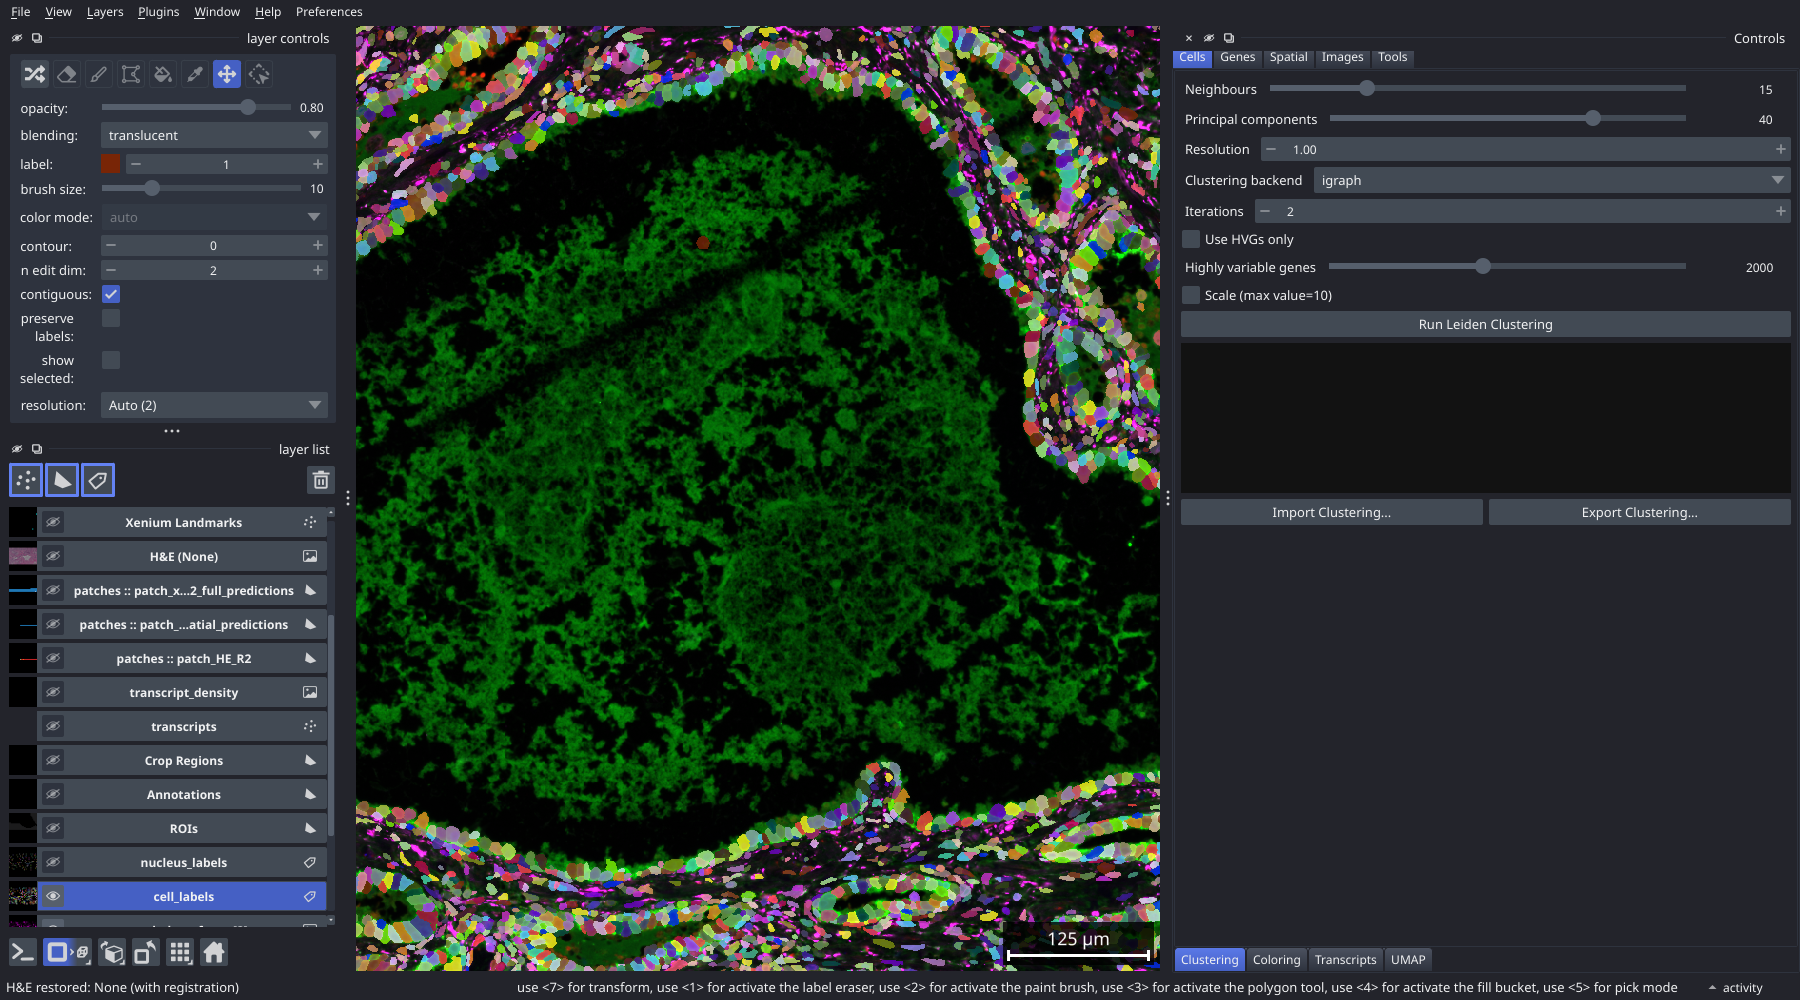
Task: Select the shuffle colors tool
Action: coord(35,74)
